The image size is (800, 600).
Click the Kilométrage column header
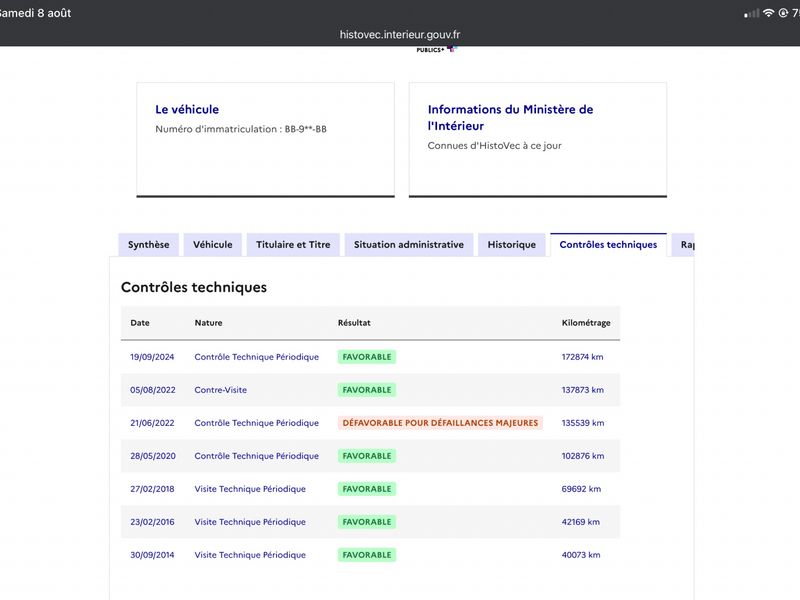586,323
